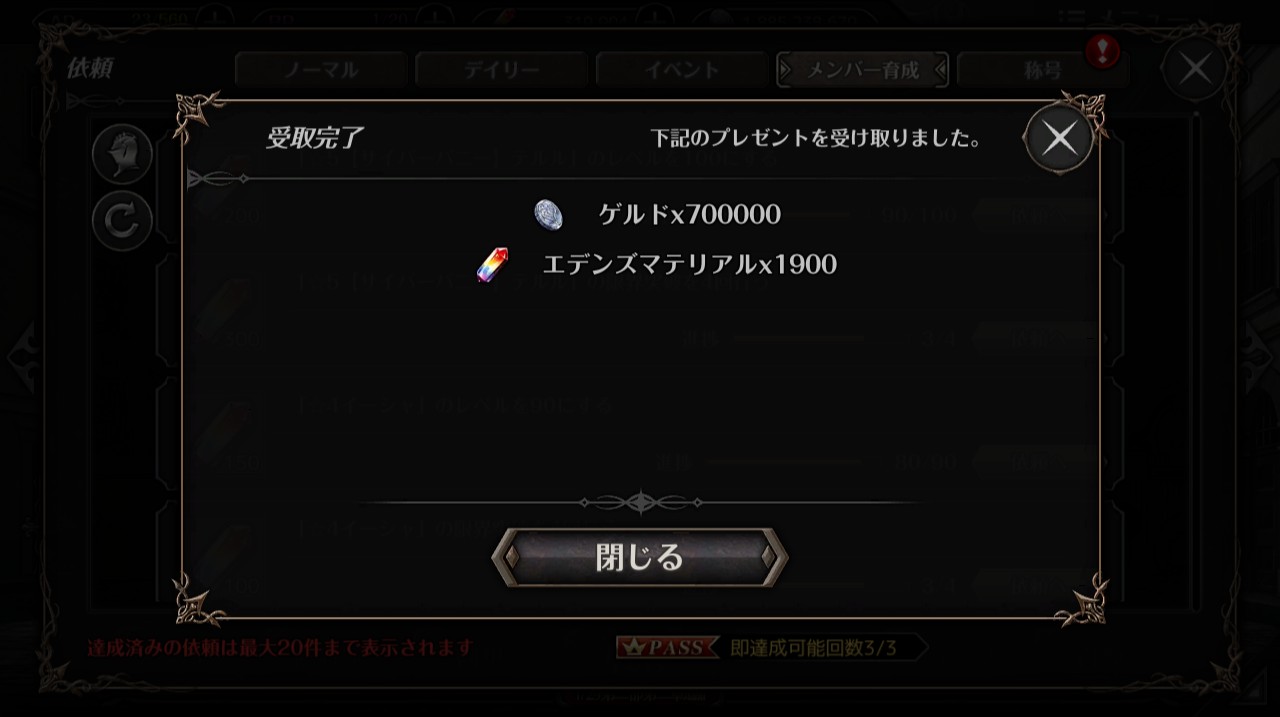Click the 閉じる button
This screenshot has width=1280, height=717.
pos(640,557)
